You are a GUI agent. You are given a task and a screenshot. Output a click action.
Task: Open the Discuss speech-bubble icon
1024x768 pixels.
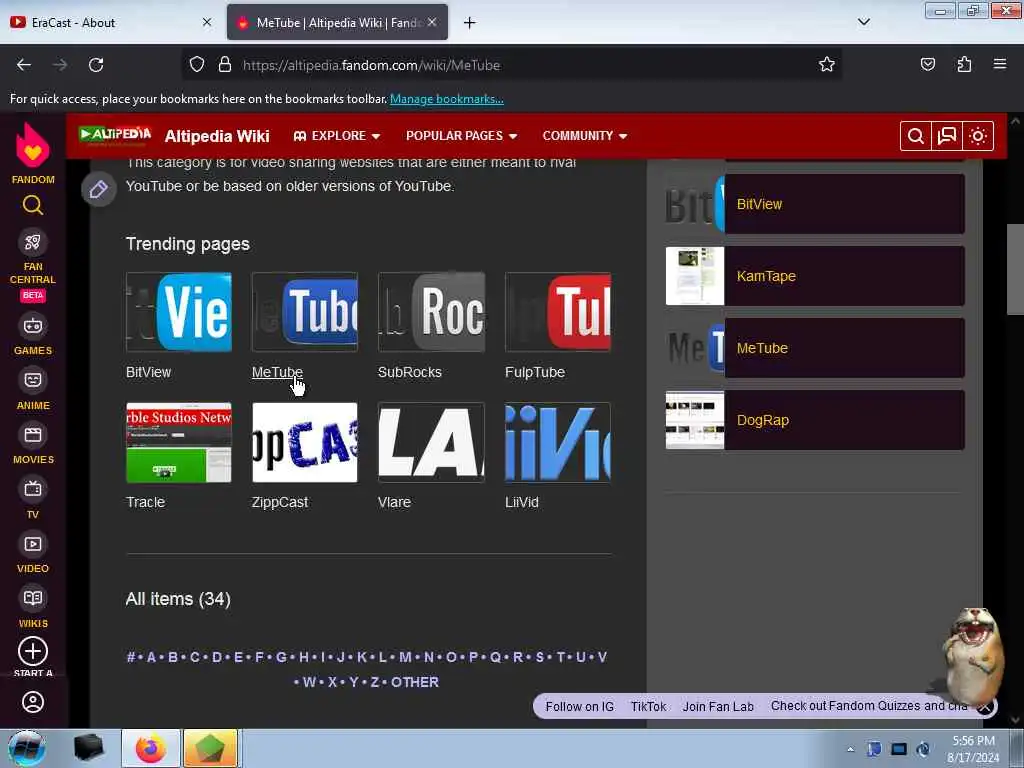point(946,136)
